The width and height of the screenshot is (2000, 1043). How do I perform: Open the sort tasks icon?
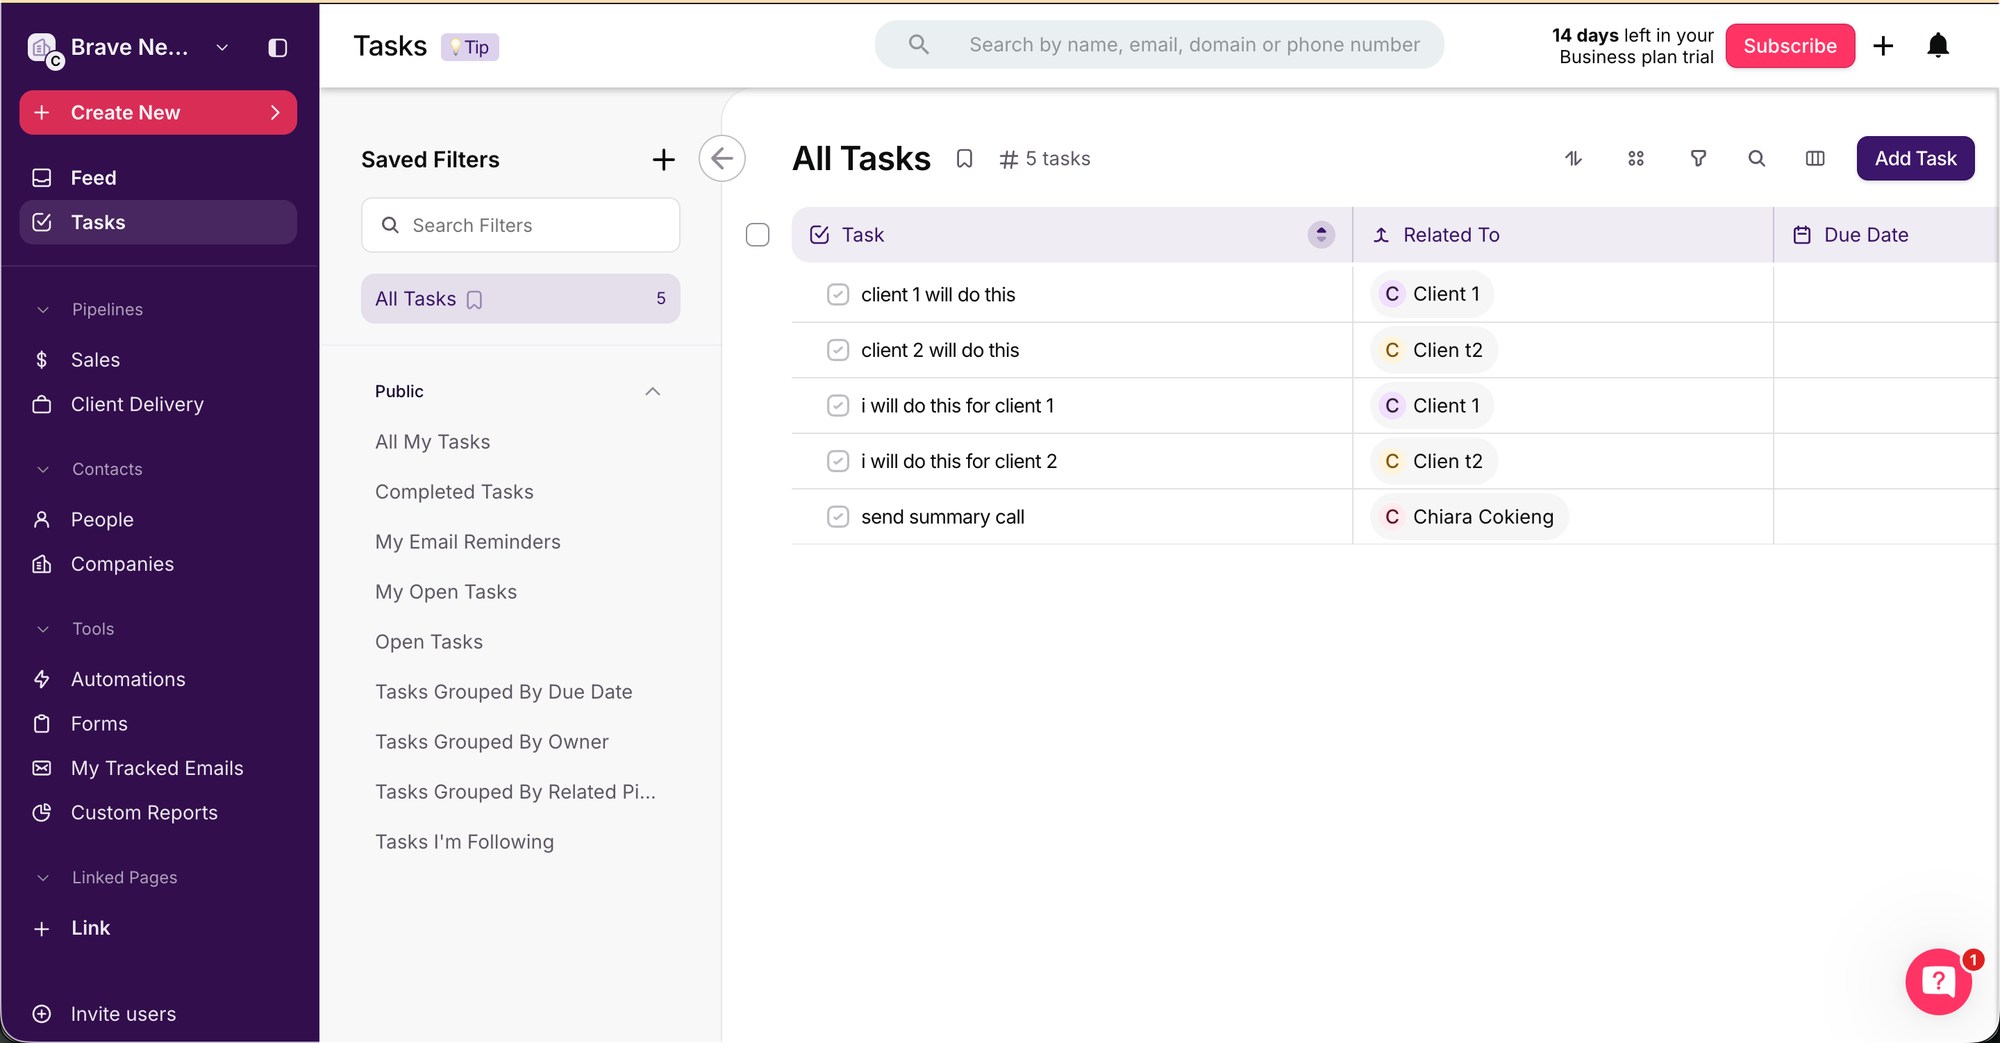pyautogui.click(x=1573, y=158)
